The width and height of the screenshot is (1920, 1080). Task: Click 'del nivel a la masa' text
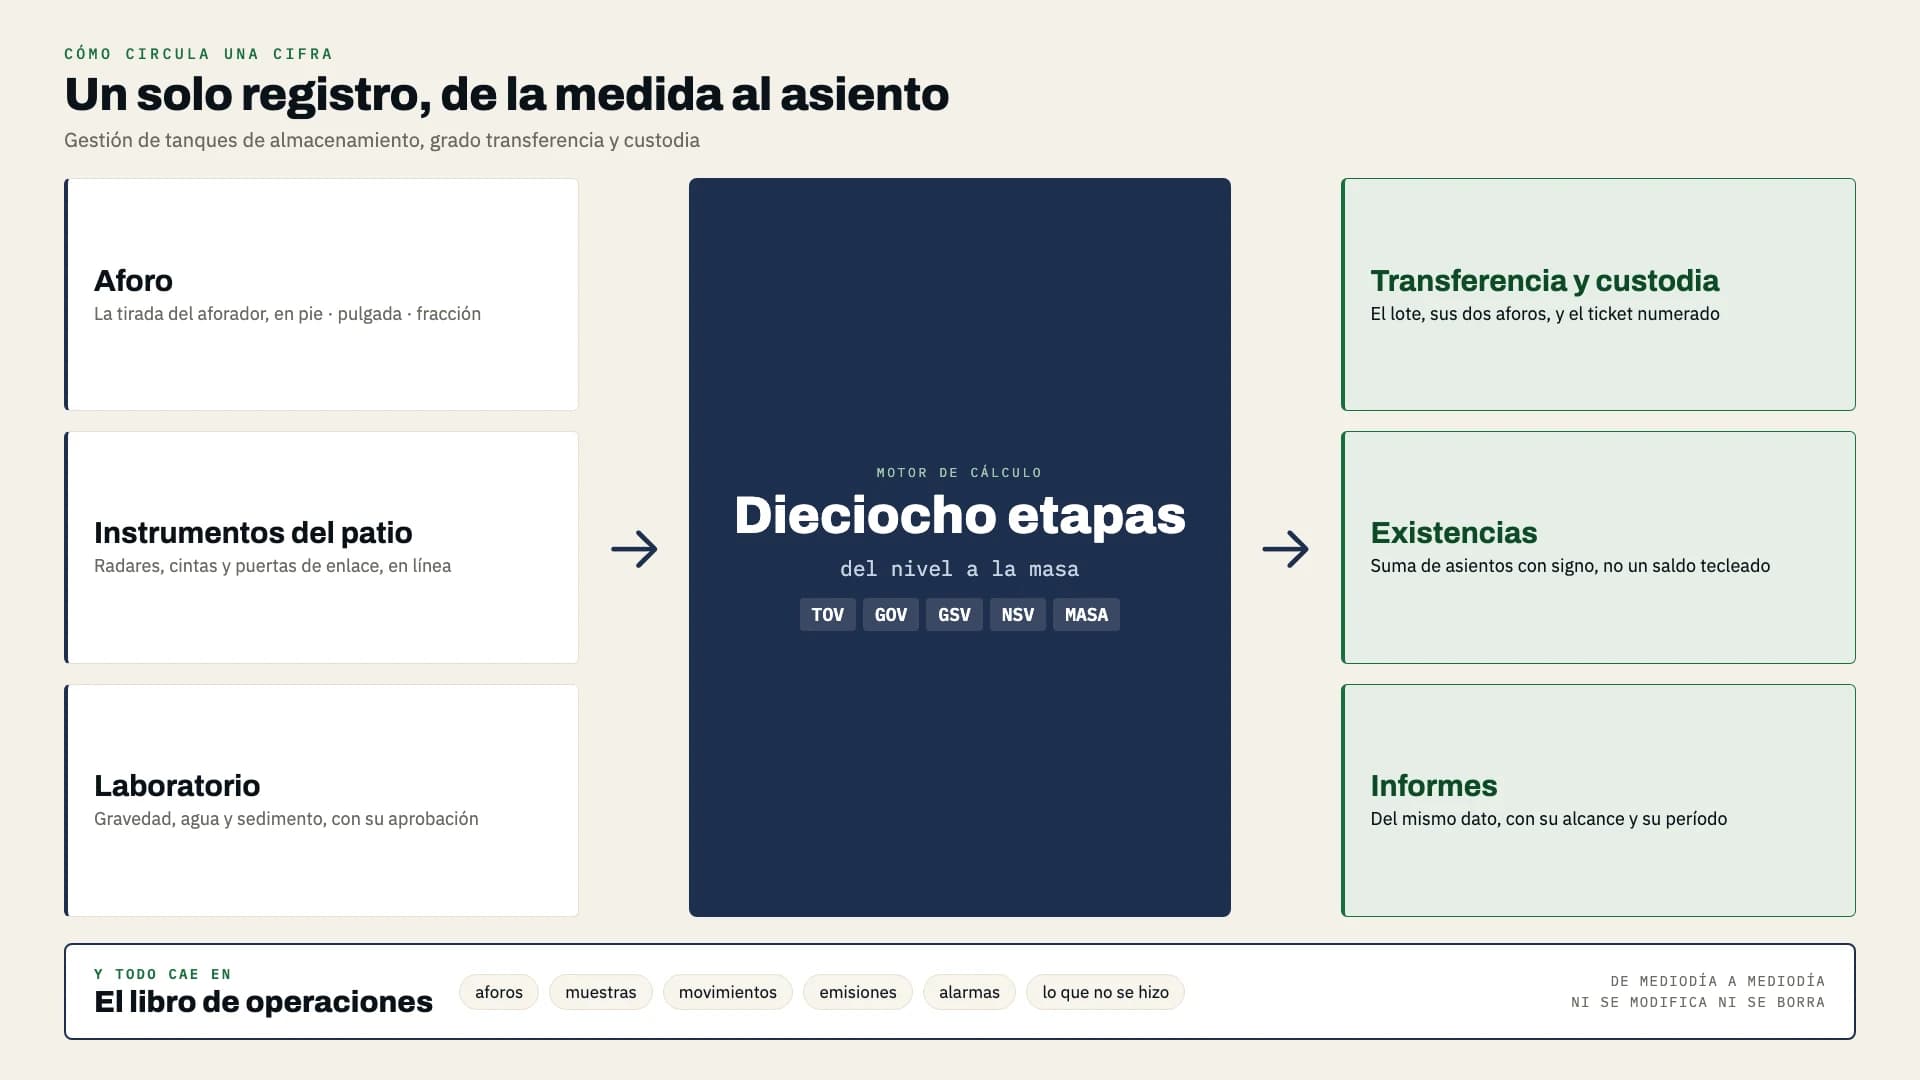(959, 569)
